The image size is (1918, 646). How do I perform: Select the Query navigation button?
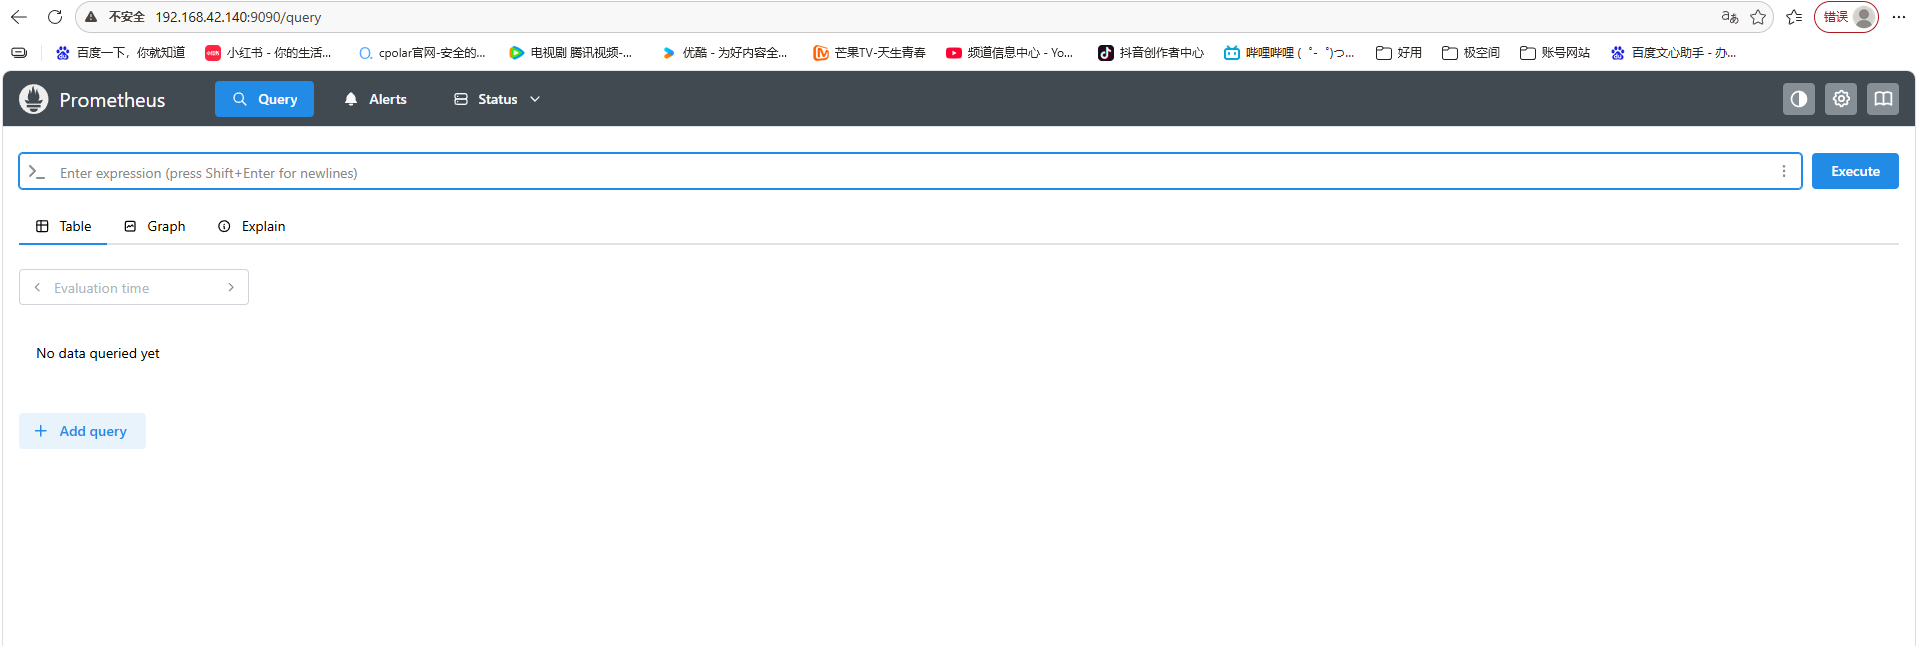[264, 99]
